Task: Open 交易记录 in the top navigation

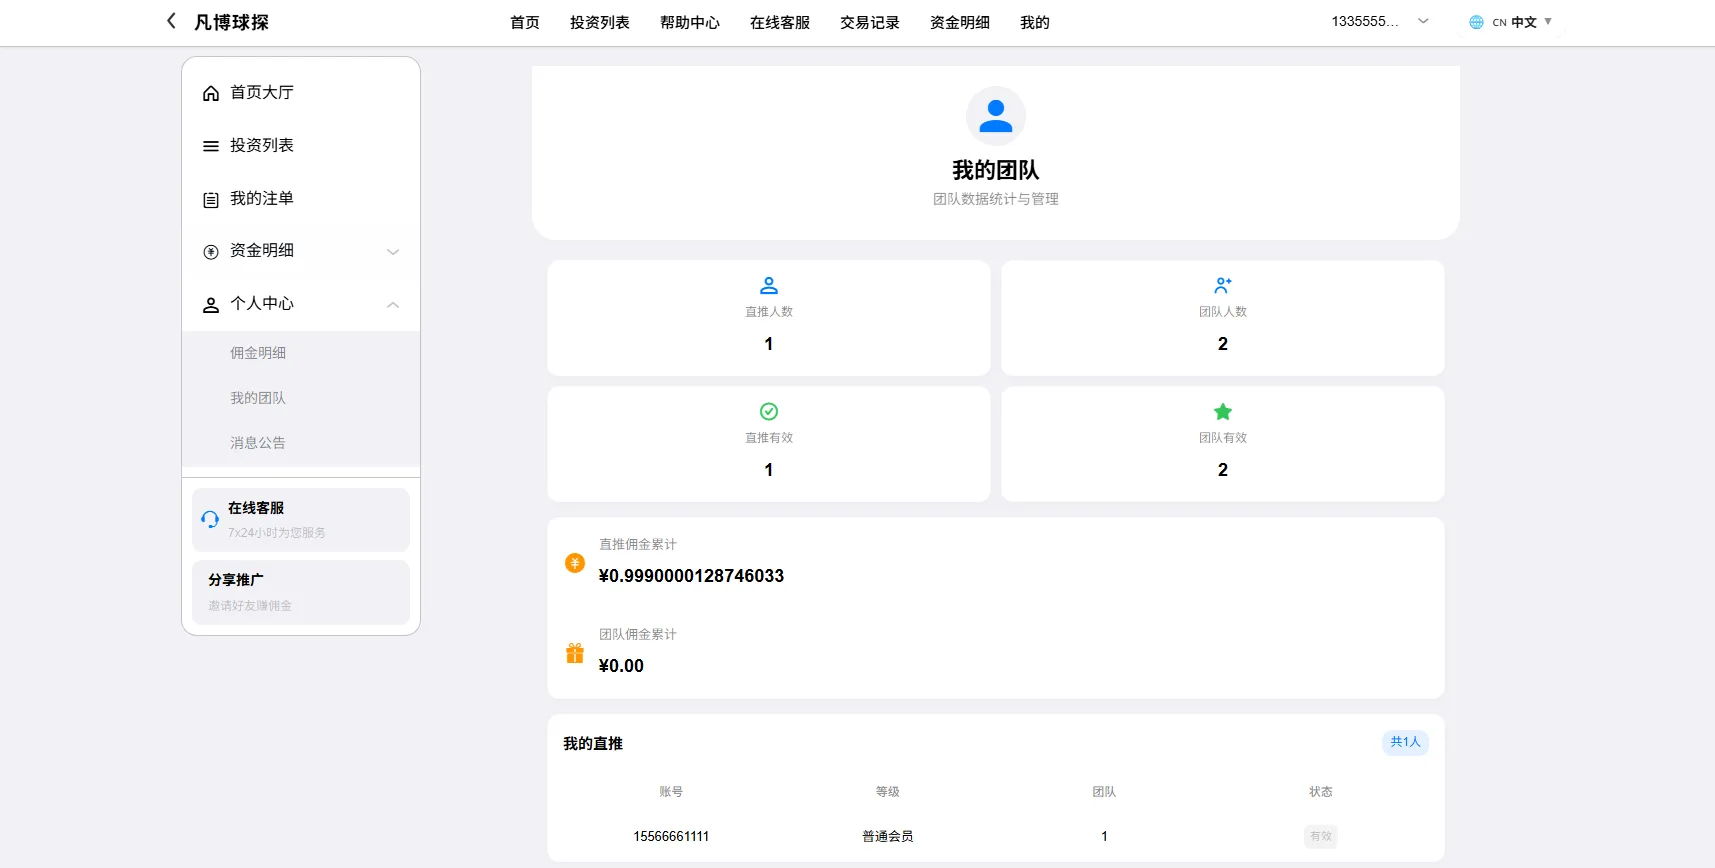Action: tap(870, 22)
